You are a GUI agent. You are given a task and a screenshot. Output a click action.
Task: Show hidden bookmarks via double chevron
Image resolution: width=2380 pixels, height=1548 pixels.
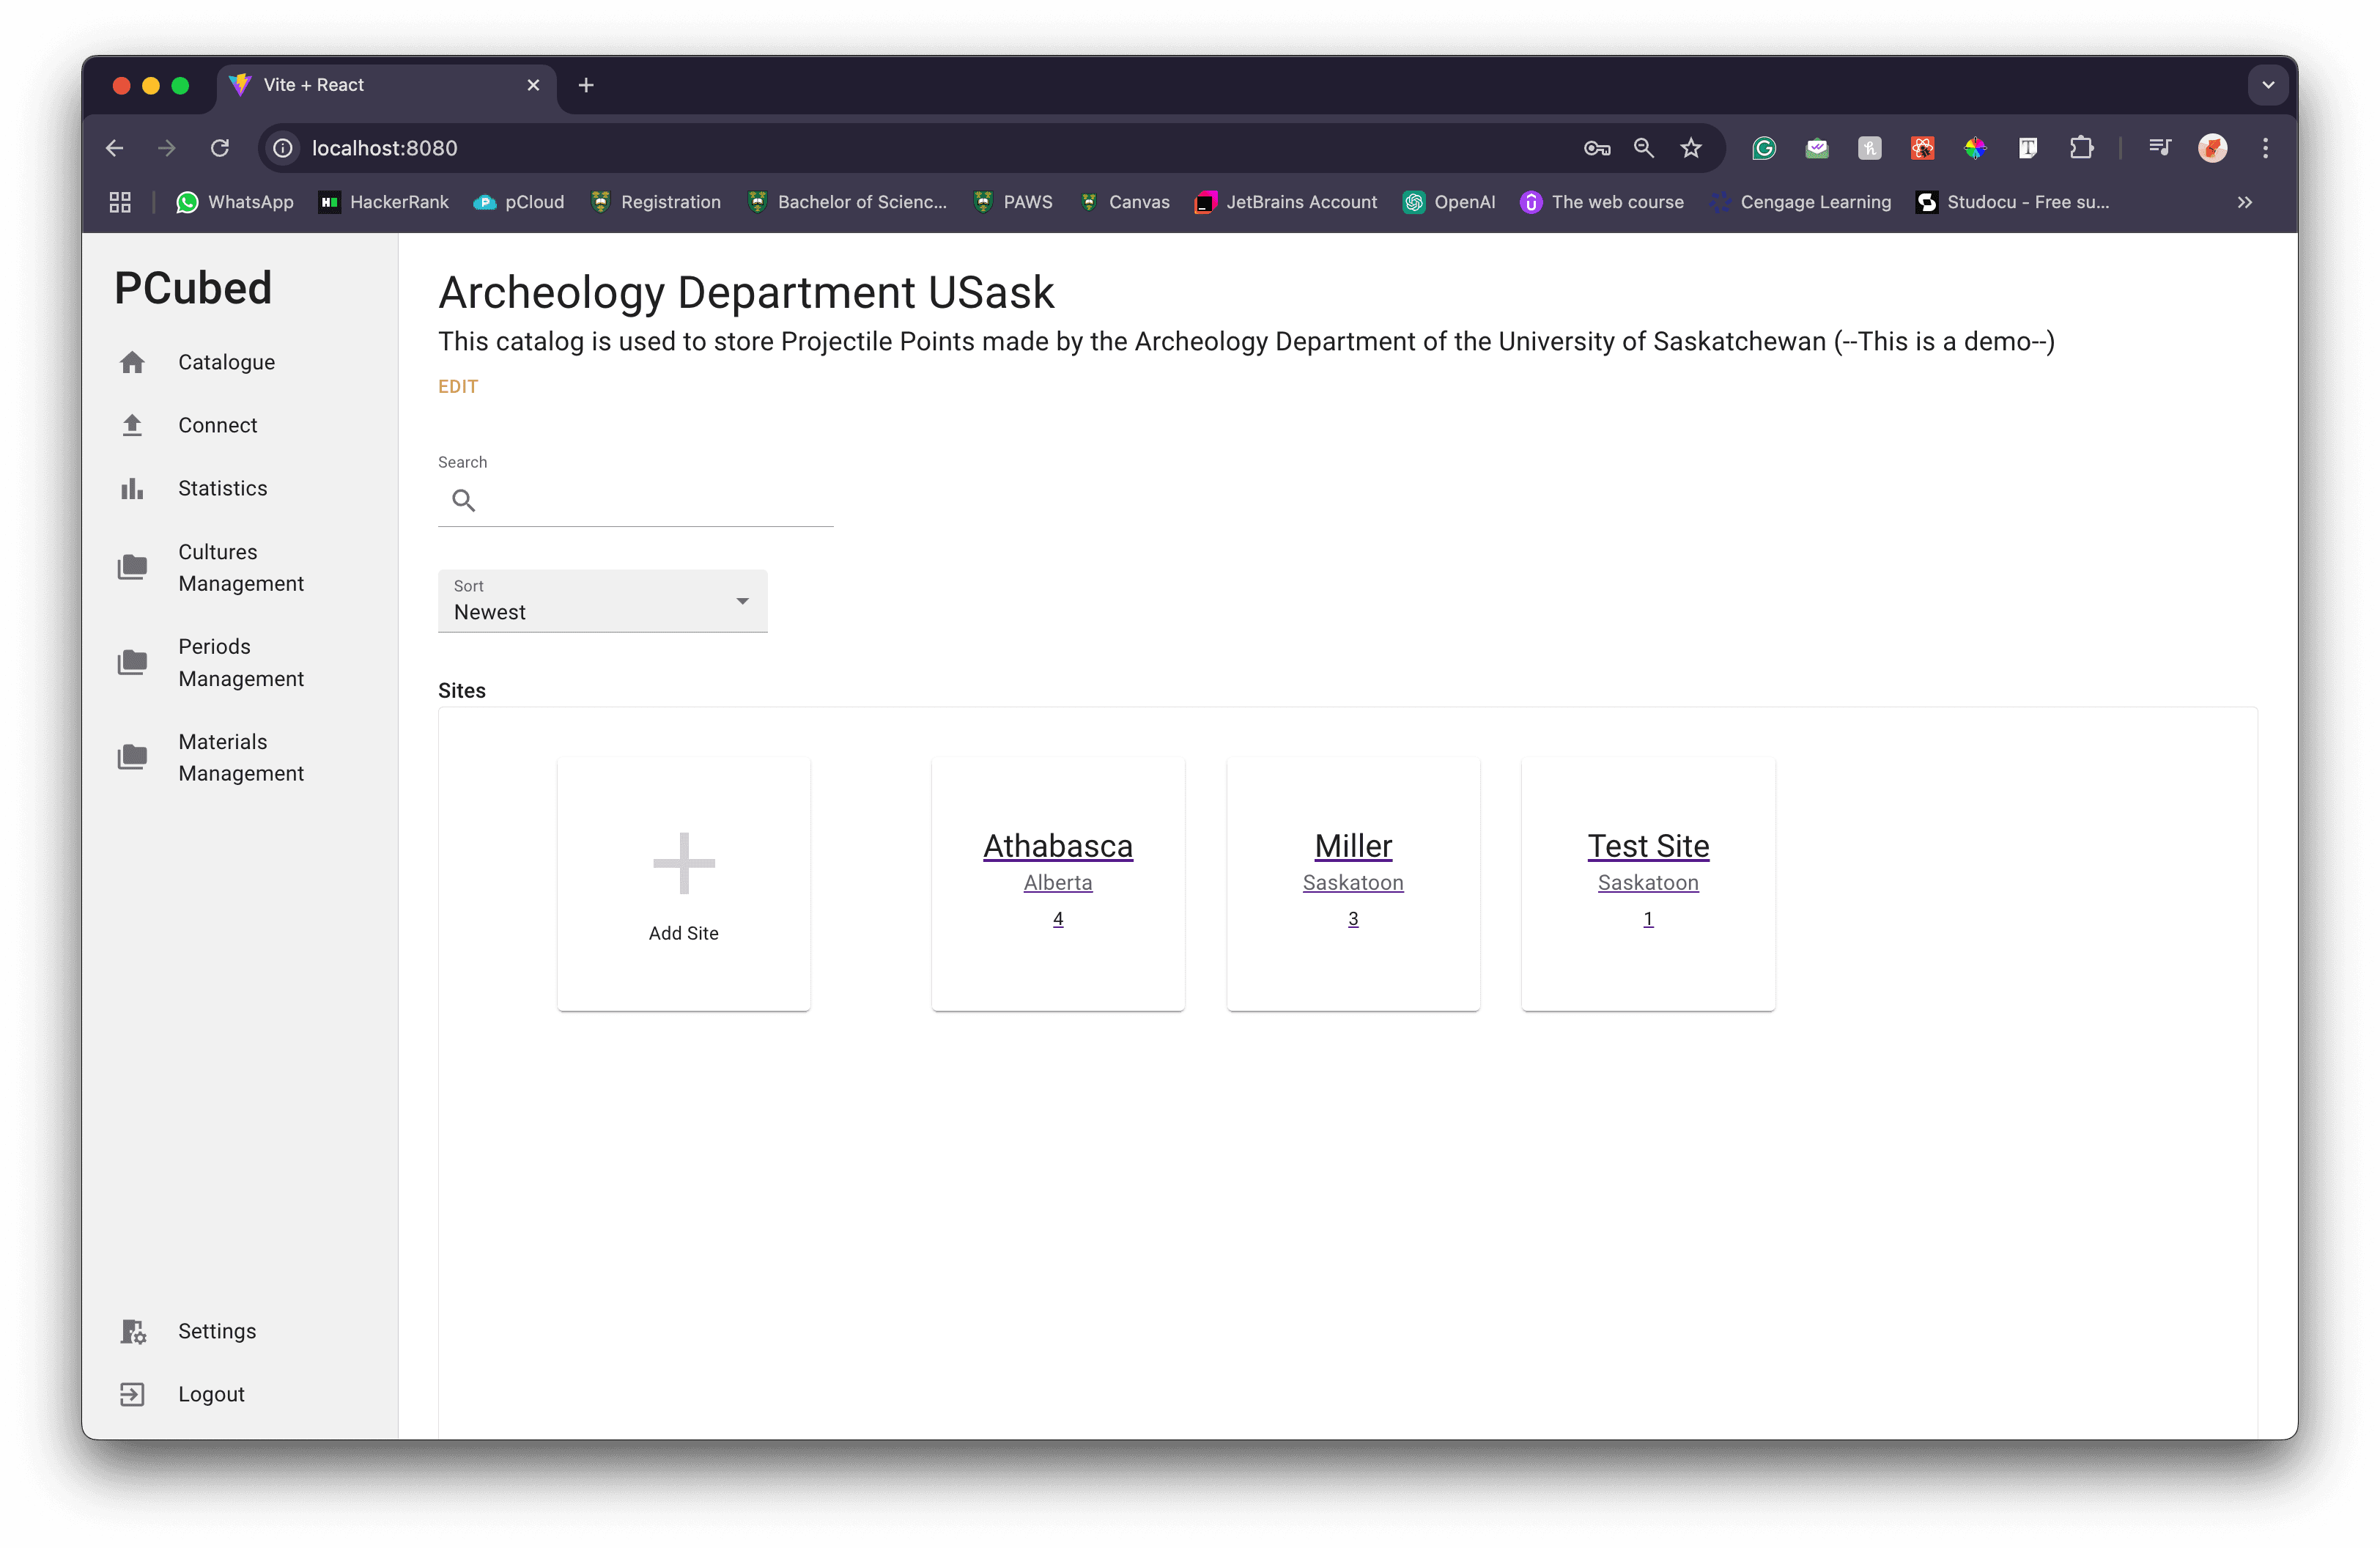[x=2244, y=202]
